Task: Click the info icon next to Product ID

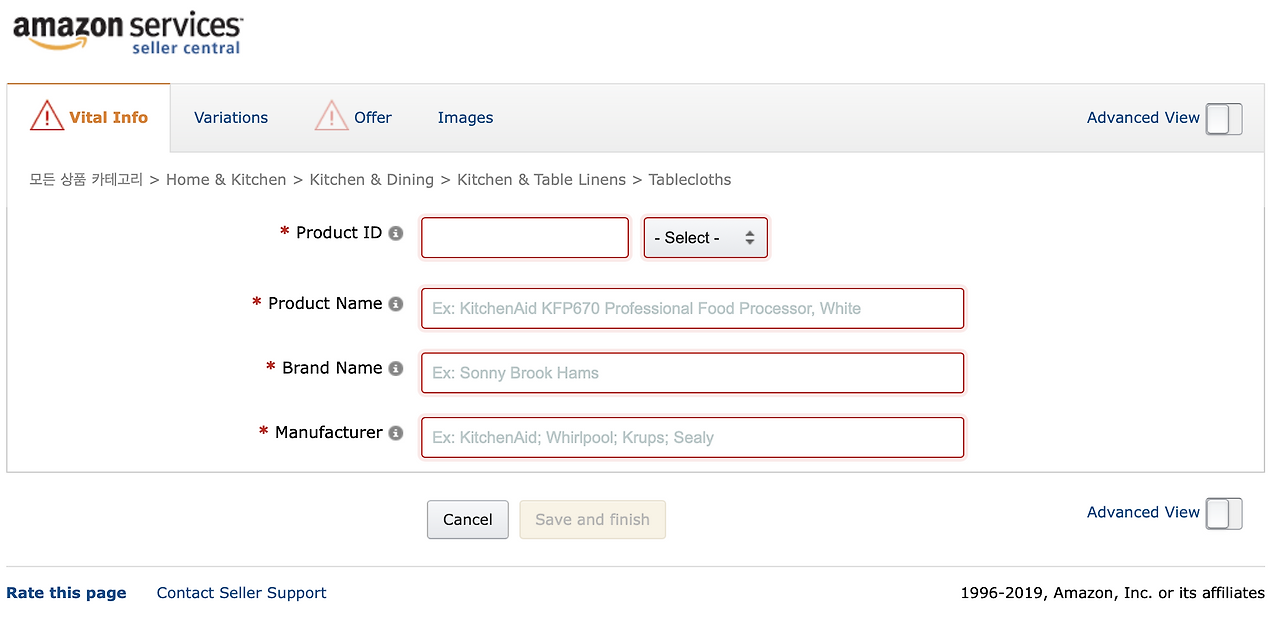Action: pos(396,233)
